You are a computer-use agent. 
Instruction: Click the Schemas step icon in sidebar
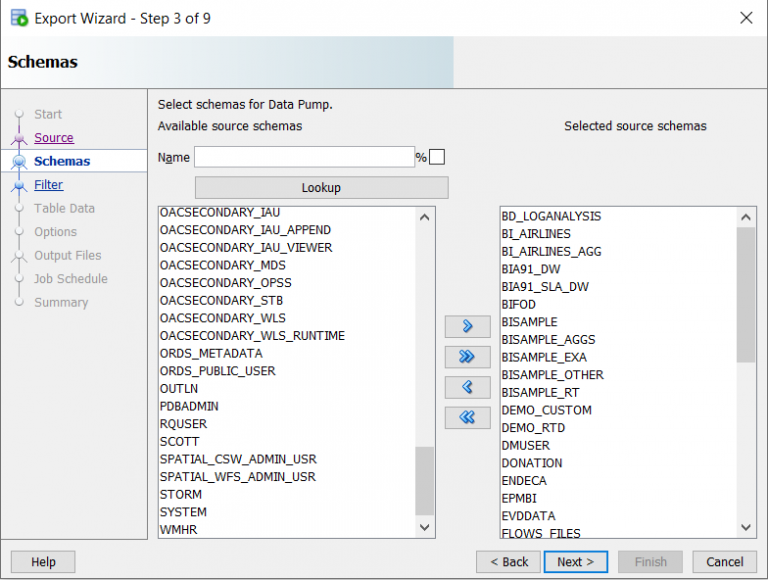19,161
